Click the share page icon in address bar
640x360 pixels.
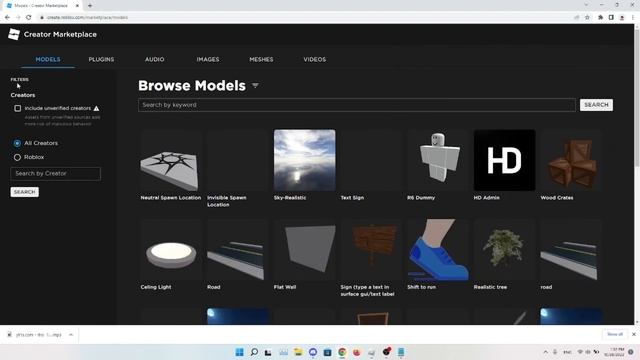pos(577,18)
